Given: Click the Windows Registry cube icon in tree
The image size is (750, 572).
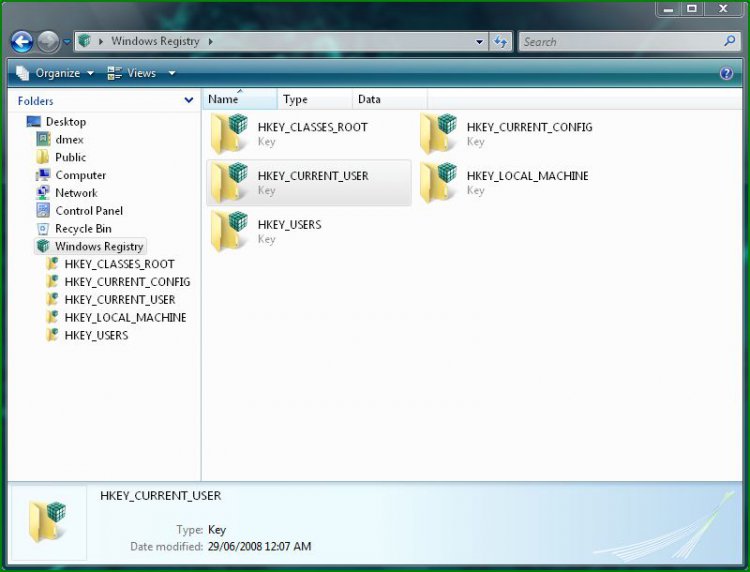Looking at the screenshot, I should (x=43, y=246).
